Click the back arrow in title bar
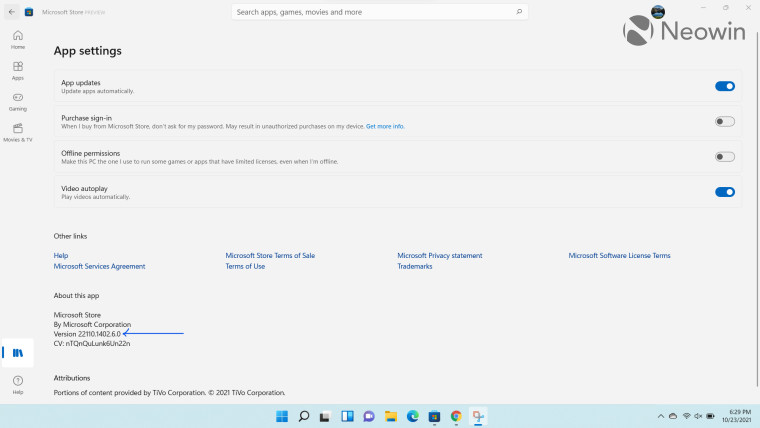Image resolution: width=760 pixels, height=428 pixels. click(12, 12)
